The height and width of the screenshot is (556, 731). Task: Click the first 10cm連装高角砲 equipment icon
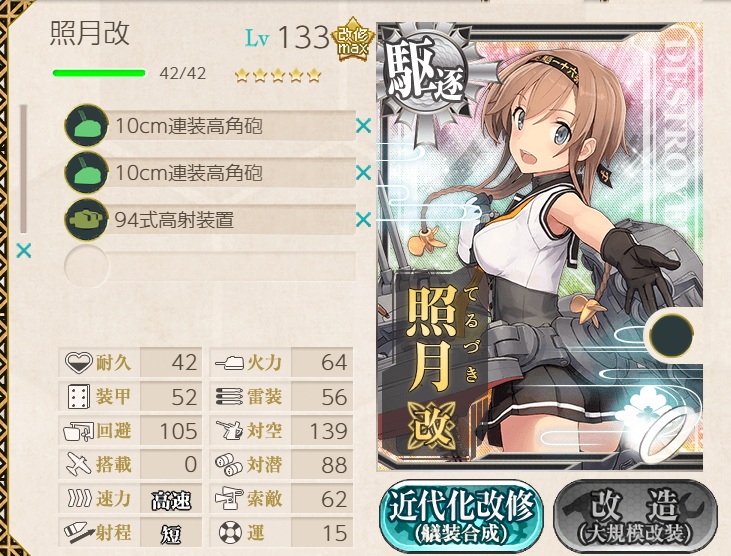coord(86,125)
